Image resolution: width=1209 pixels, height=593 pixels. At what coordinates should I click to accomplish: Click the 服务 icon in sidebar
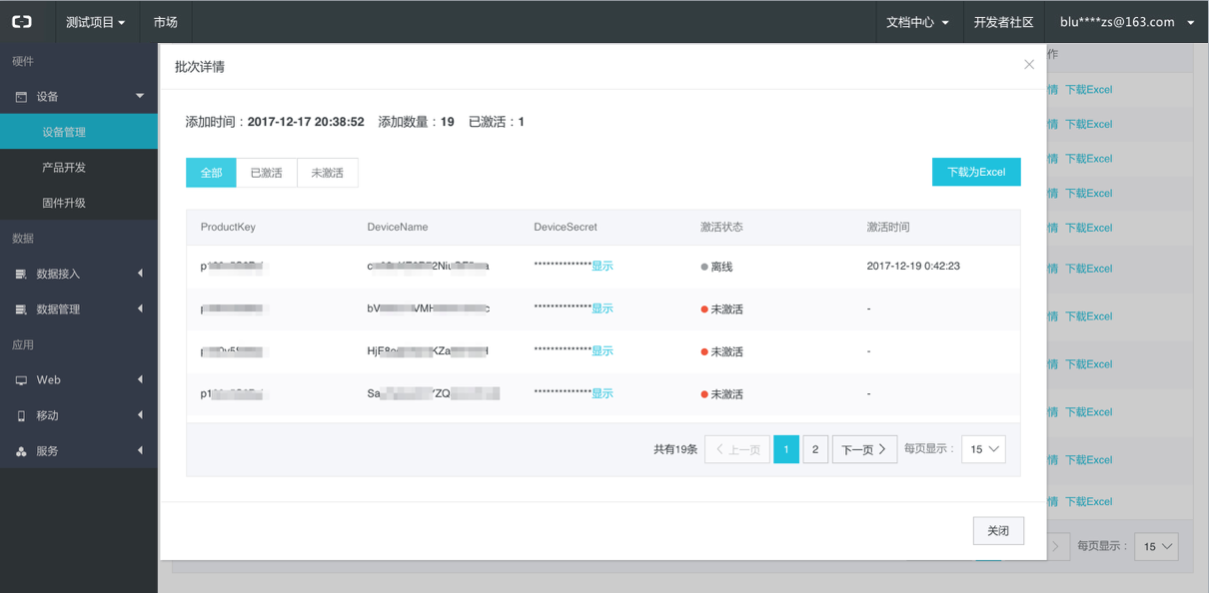coord(21,451)
